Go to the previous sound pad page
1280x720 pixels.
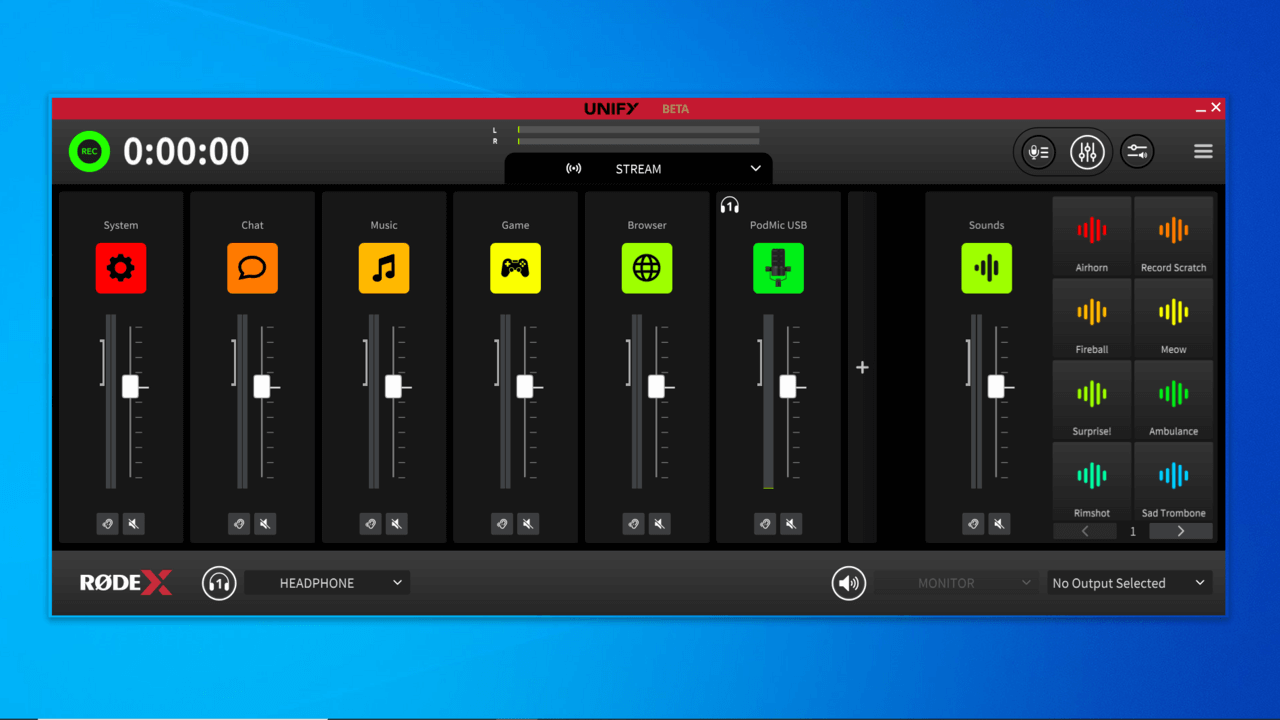point(1085,531)
